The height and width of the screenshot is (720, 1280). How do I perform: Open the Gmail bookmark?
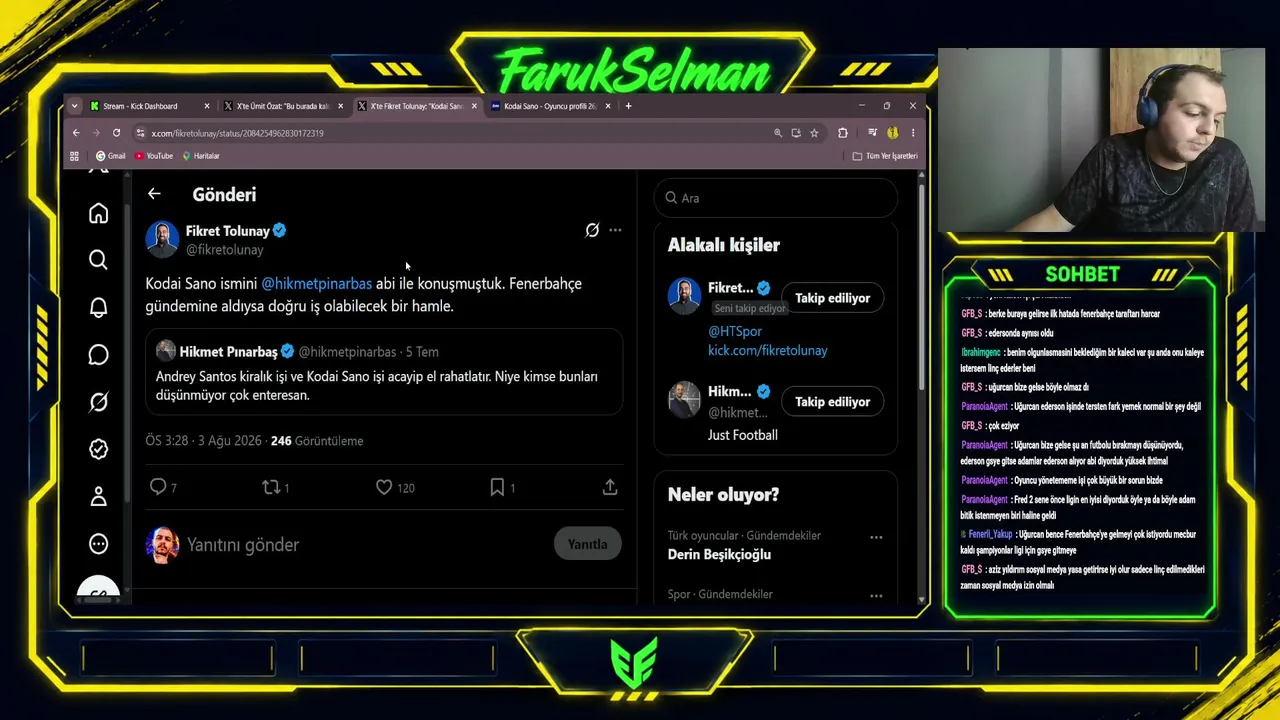point(110,156)
